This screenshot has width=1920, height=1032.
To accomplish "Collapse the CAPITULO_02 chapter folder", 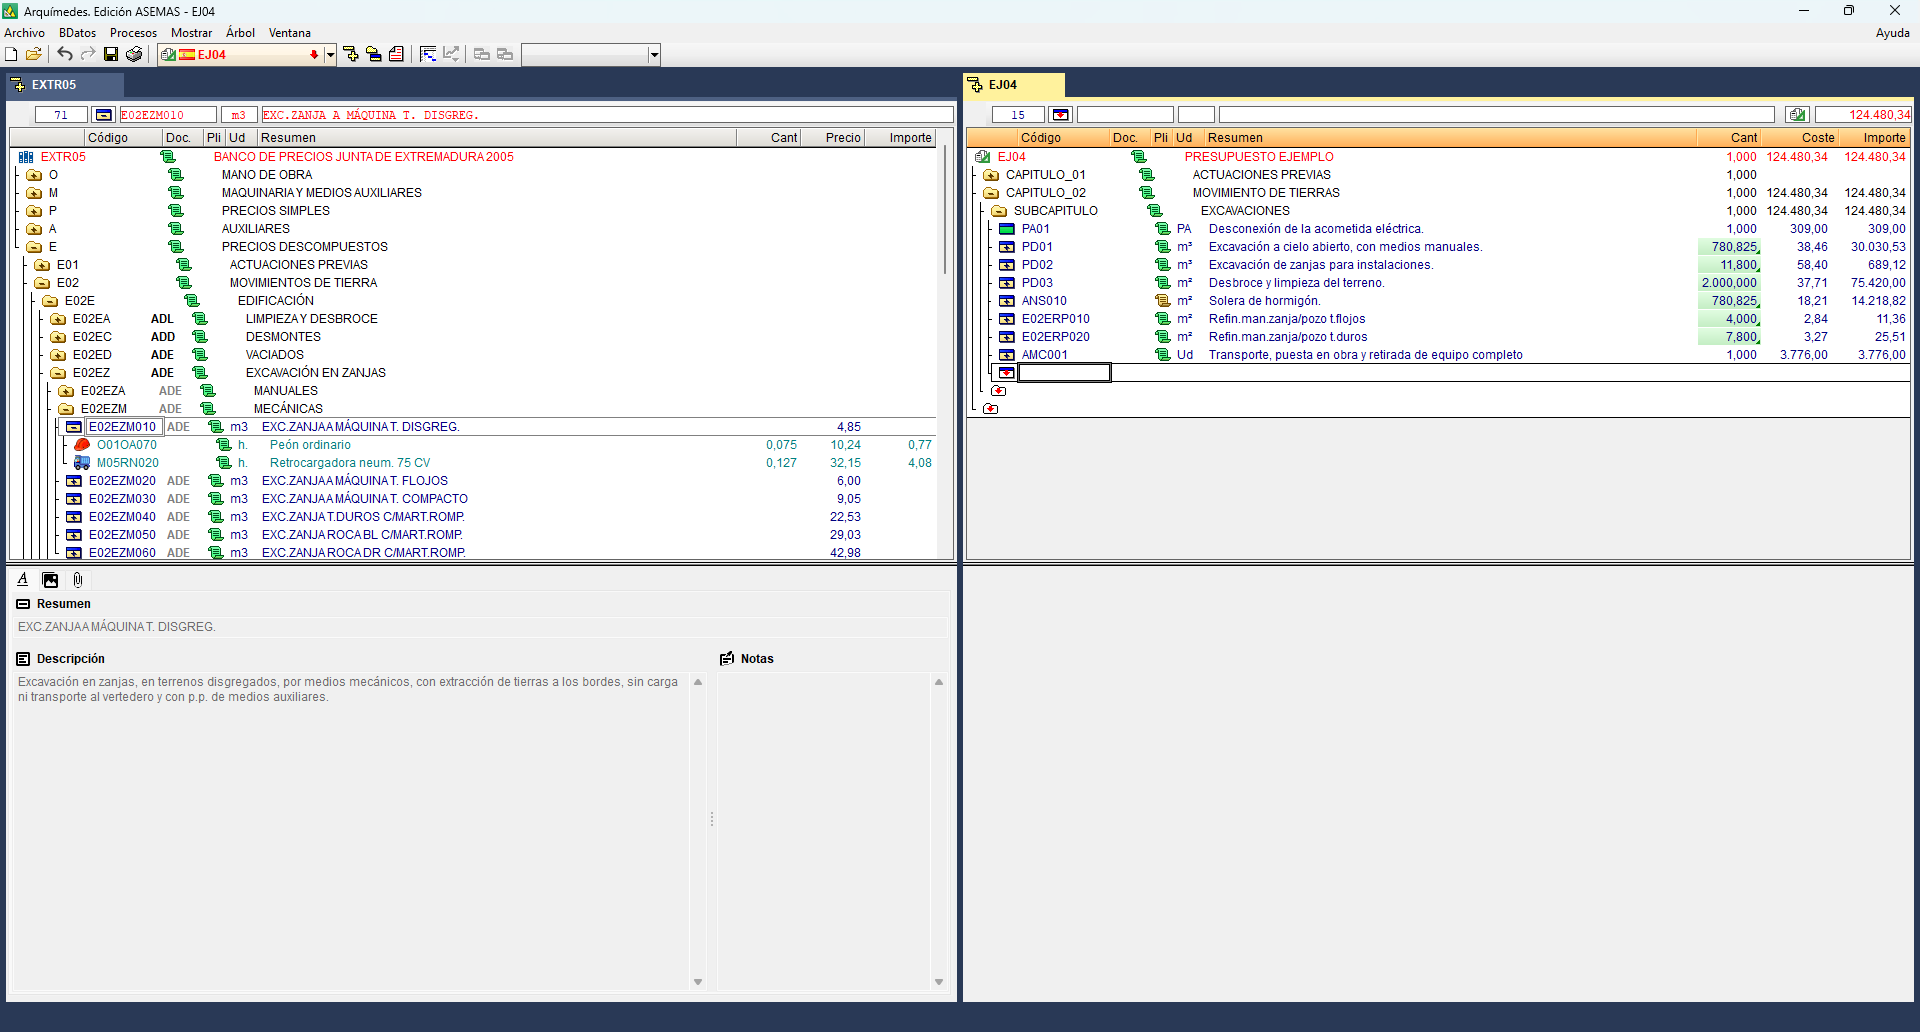I will (x=991, y=193).
